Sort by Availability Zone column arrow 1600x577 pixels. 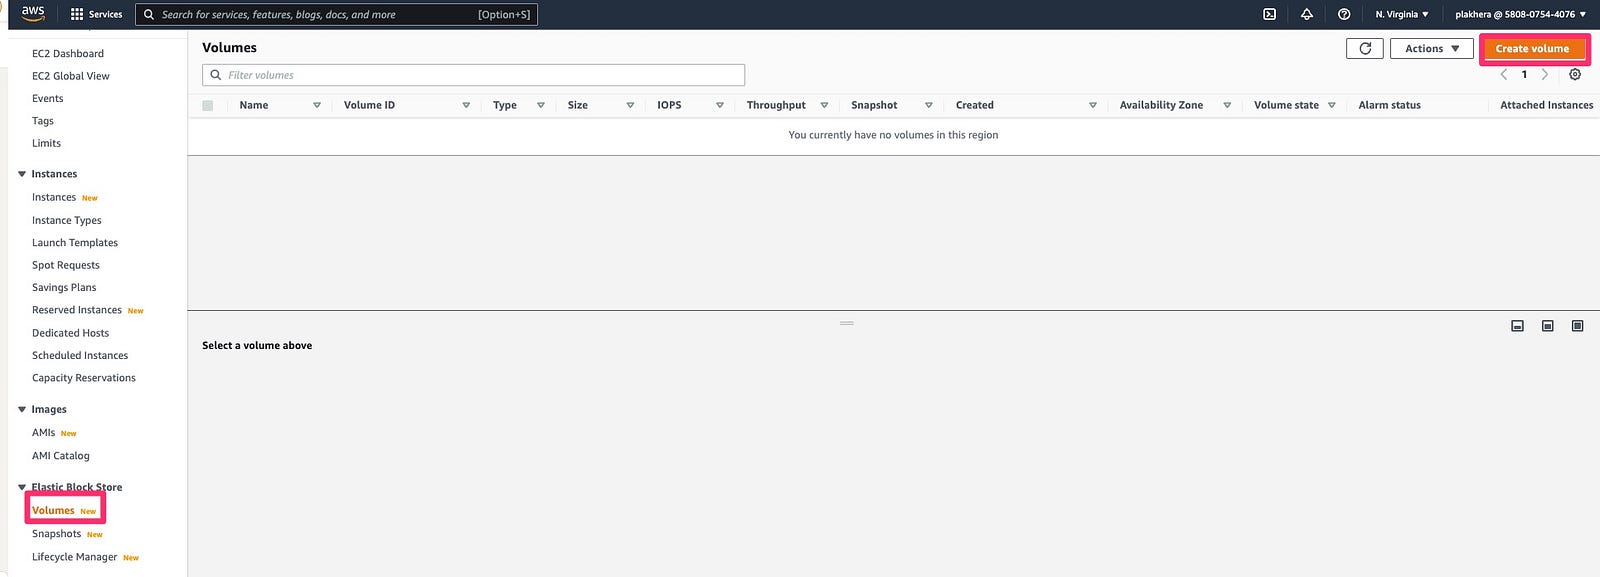pos(1227,105)
